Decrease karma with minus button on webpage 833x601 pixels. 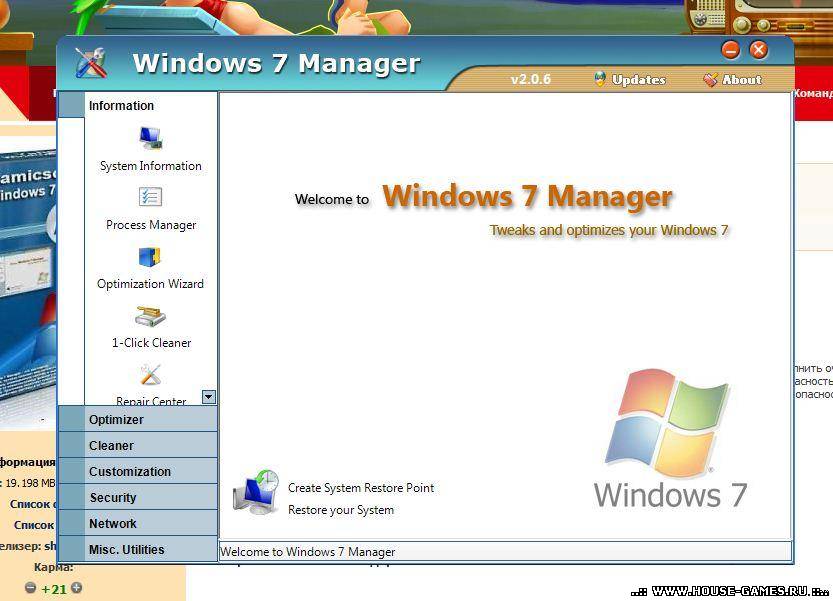[30, 588]
